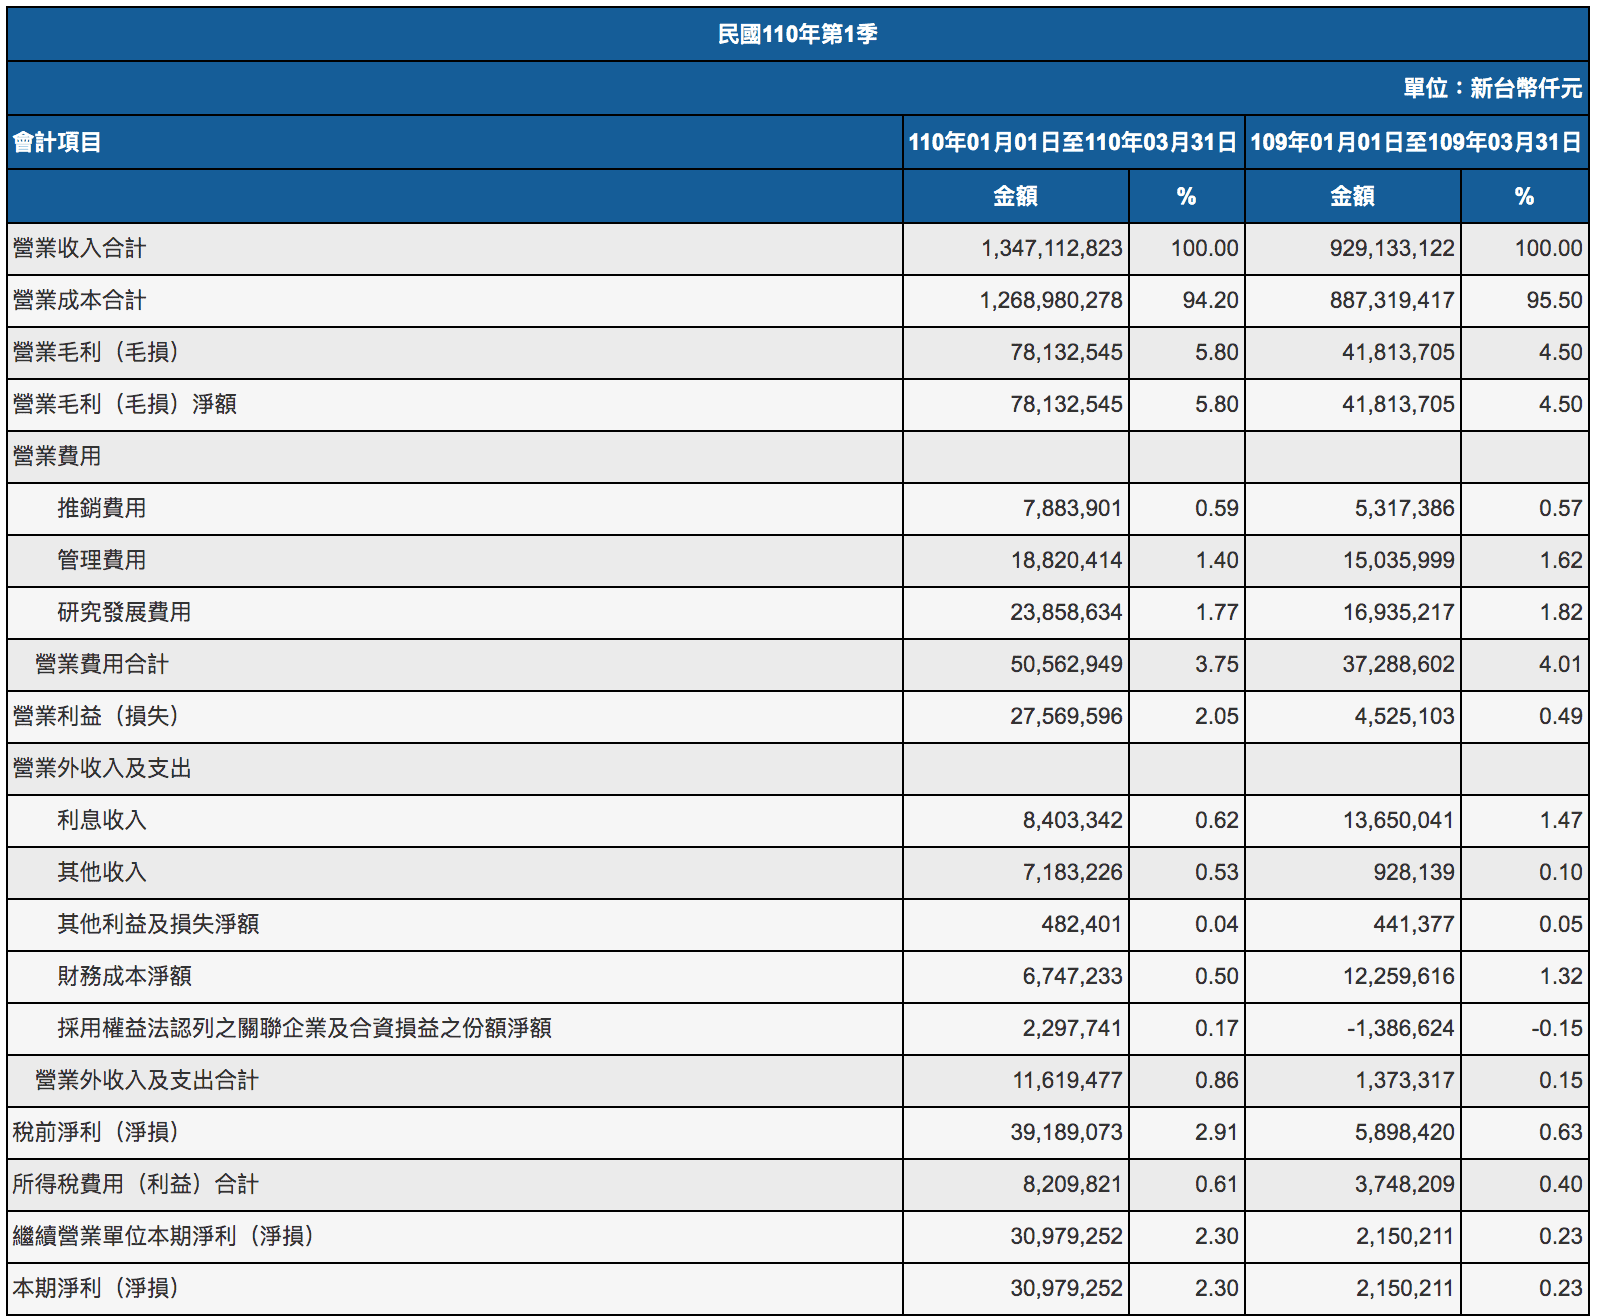The height and width of the screenshot is (1316, 1598).
Task: Click the -0.15 percentage cell
Action: (x=1557, y=1028)
